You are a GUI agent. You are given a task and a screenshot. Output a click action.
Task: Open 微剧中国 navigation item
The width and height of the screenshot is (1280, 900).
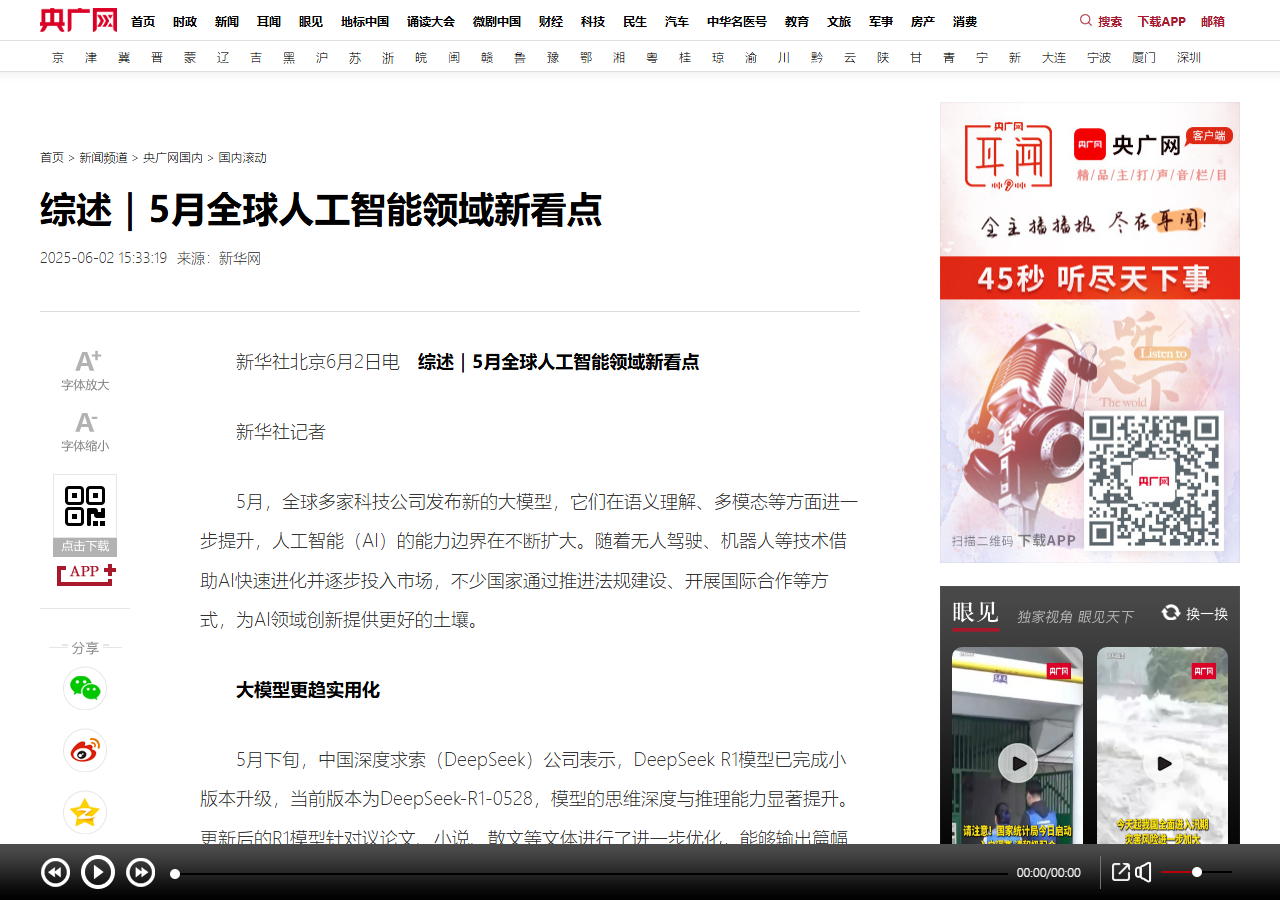pos(497,21)
